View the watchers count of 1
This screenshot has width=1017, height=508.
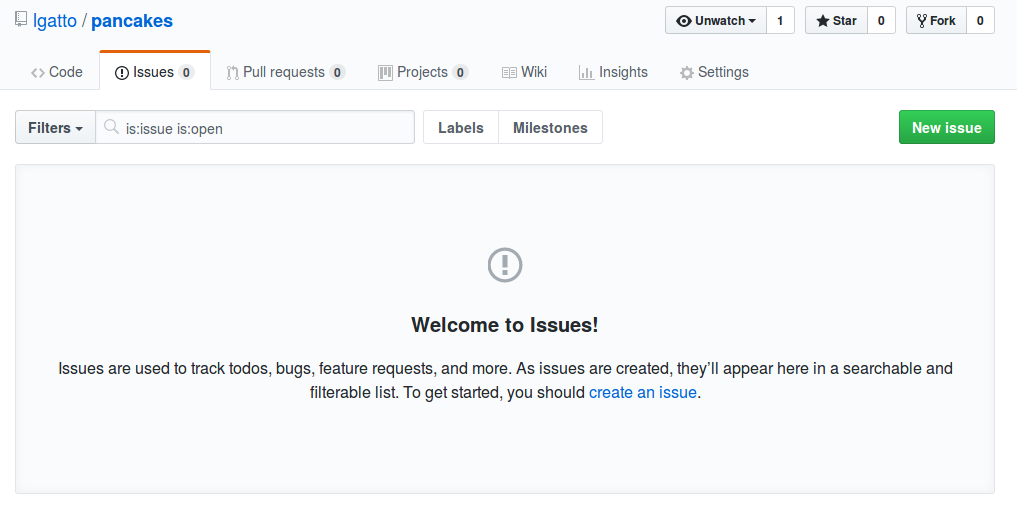(780, 21)
